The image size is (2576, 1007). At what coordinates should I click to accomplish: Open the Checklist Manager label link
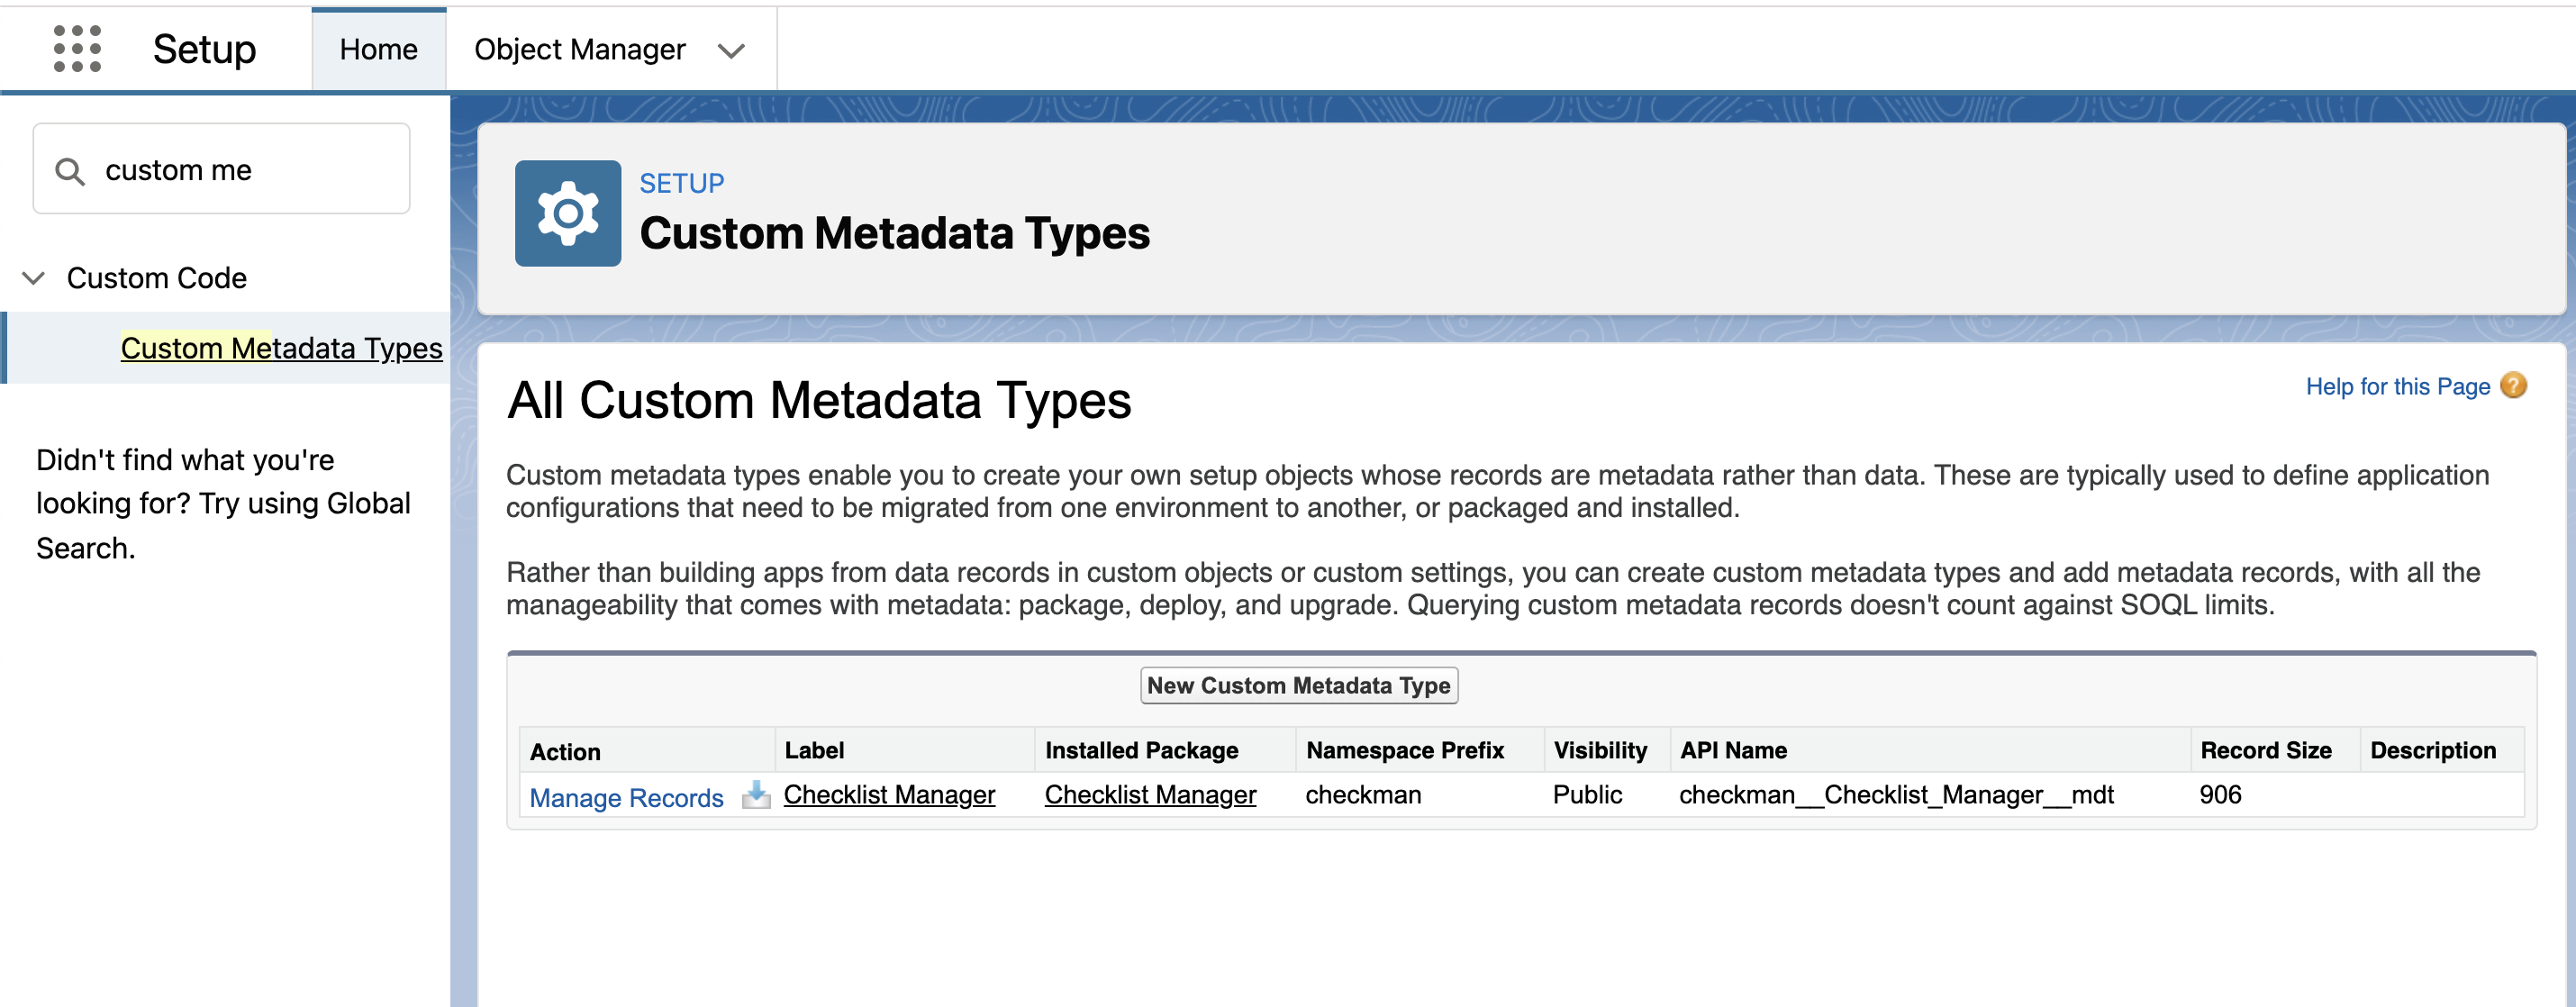(x=889, y=795)
